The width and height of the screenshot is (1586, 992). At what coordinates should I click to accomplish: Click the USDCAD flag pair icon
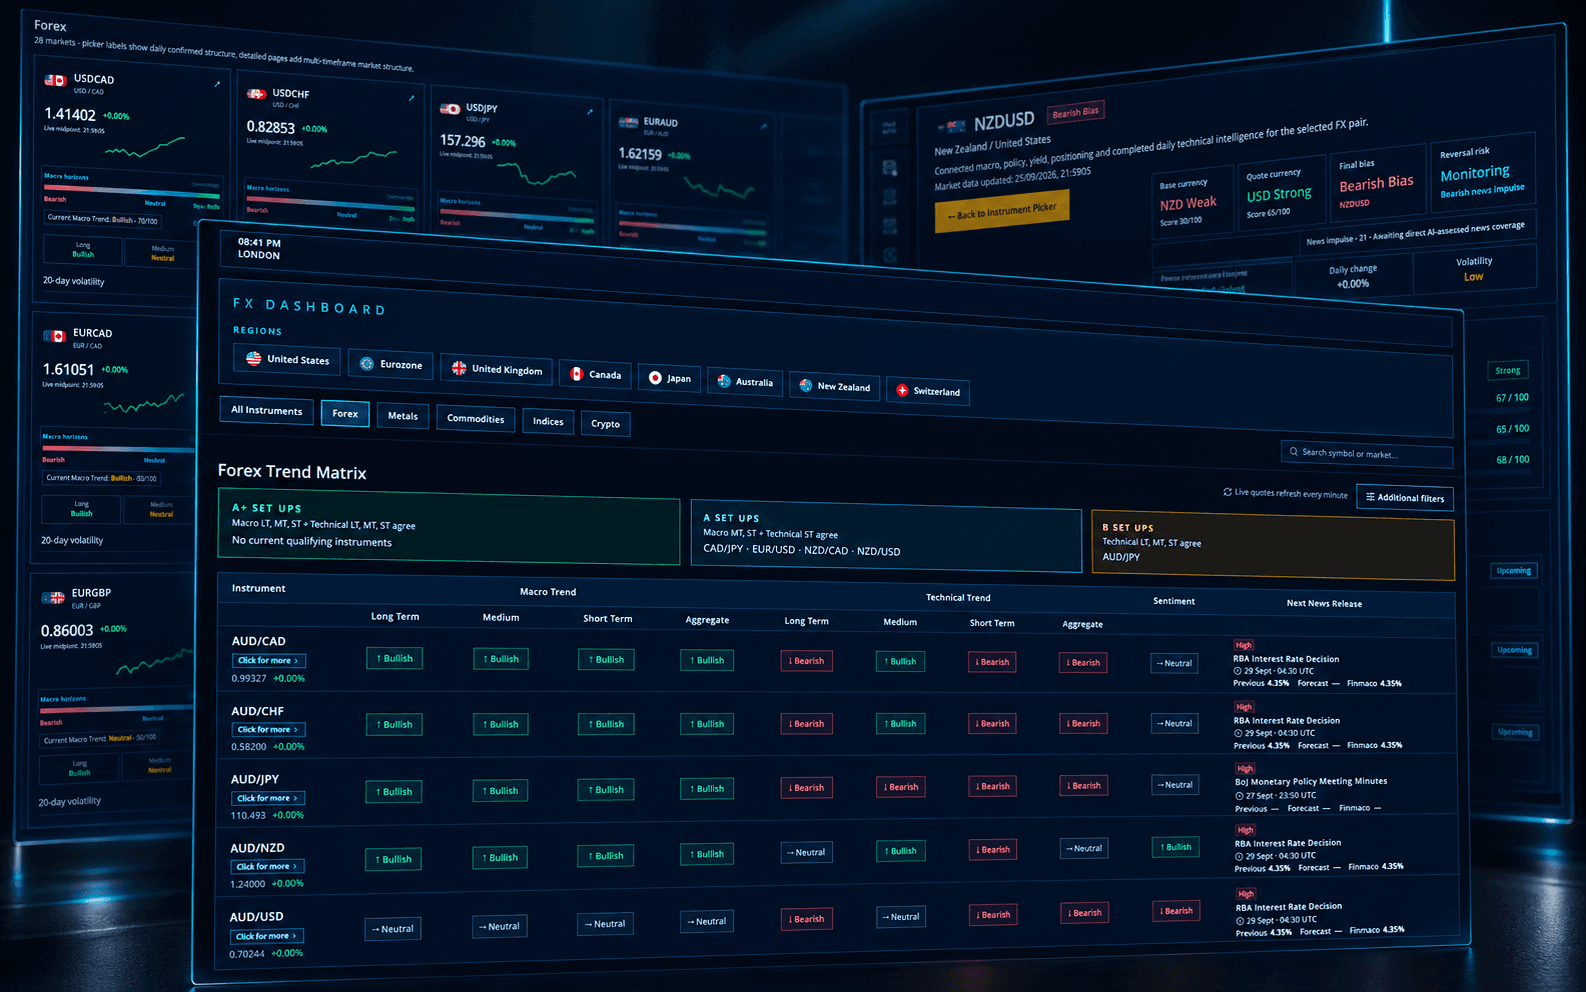pyautogui.click(x=56, y=80)
